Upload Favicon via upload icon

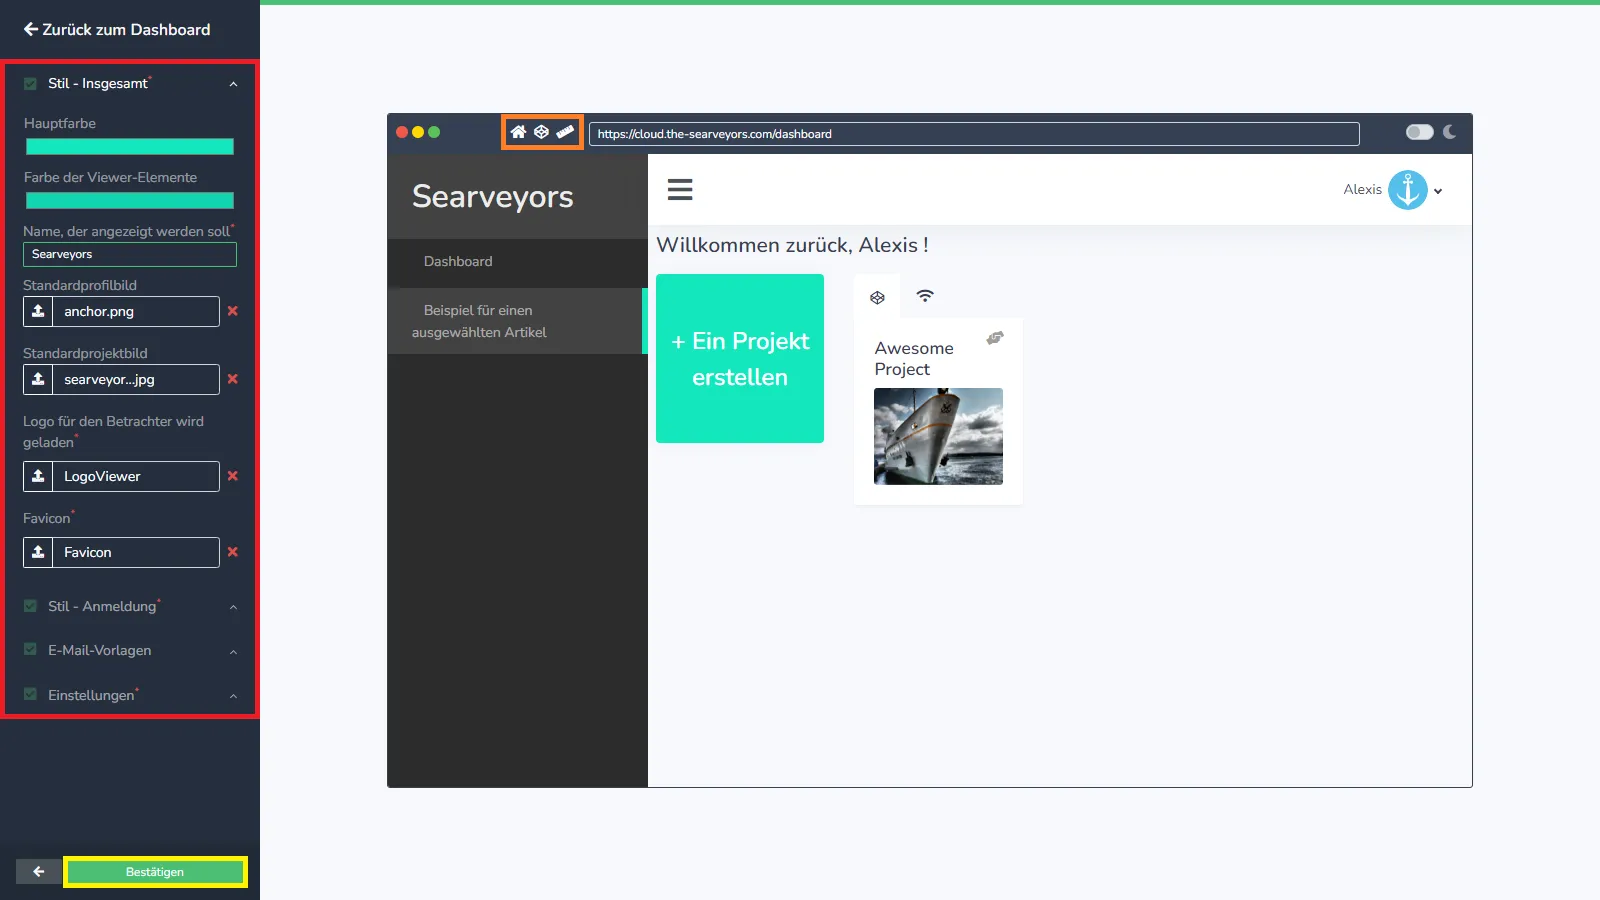(x=38, y=552)
